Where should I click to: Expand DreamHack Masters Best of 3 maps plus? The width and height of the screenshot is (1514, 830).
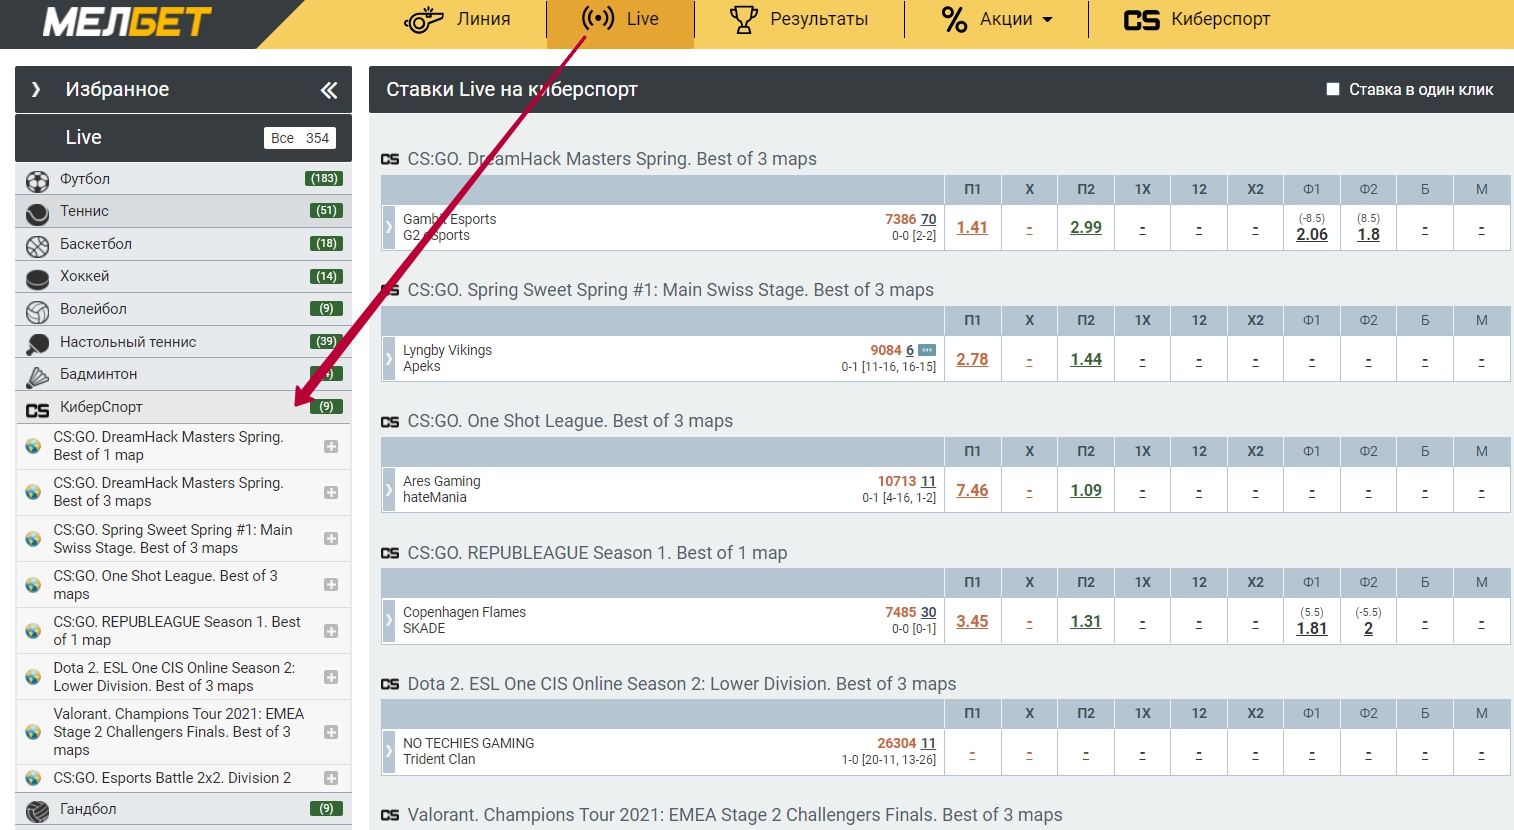click(331, 492)
